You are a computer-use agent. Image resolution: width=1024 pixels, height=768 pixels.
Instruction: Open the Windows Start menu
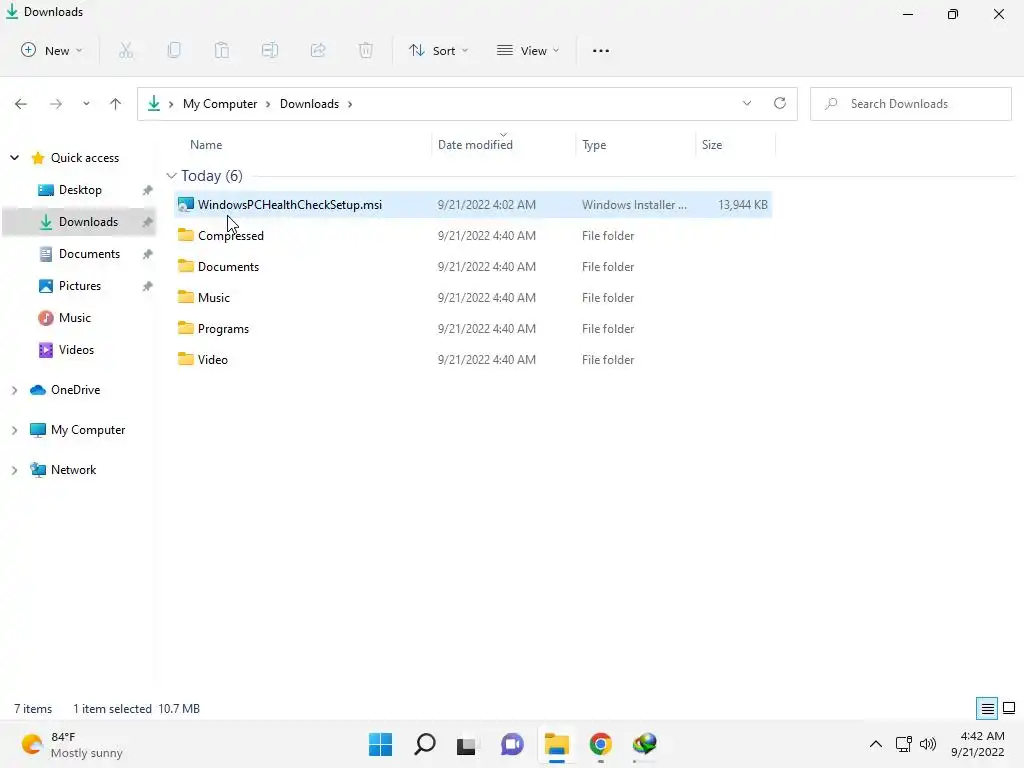pyautogui.click(x=381, y=744)
